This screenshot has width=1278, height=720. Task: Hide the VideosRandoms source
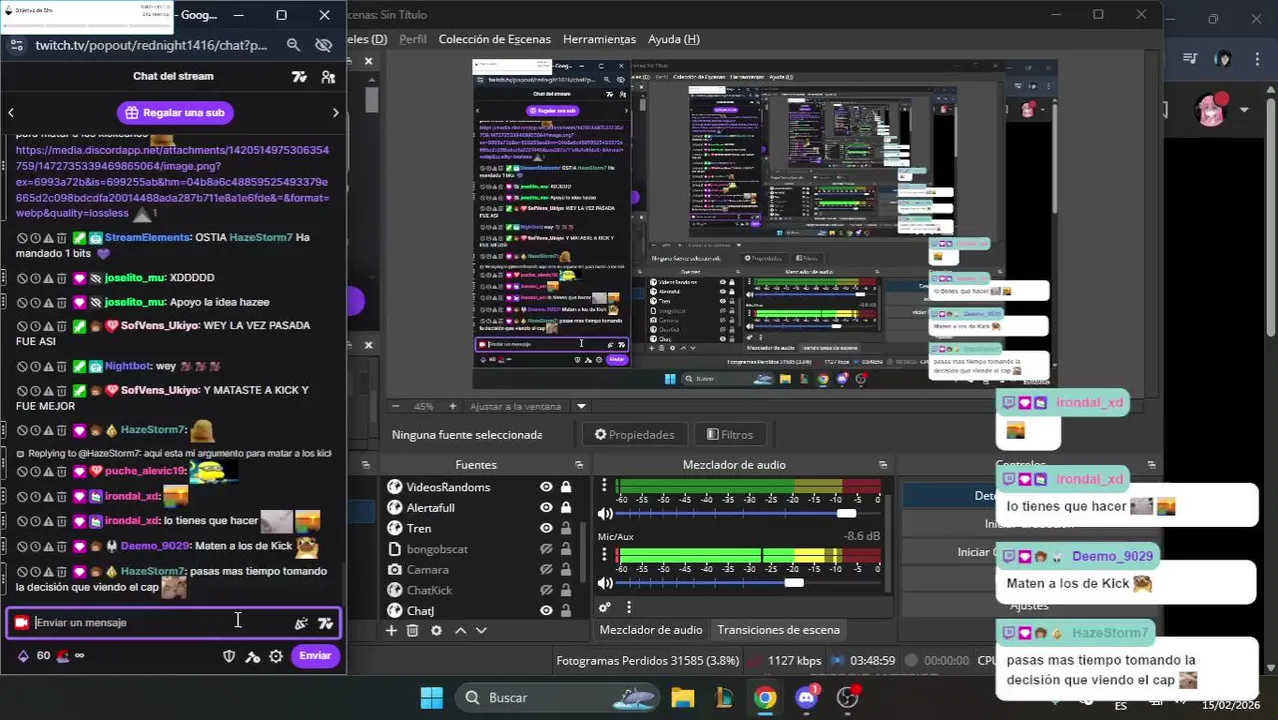click(x=546, y=487)
